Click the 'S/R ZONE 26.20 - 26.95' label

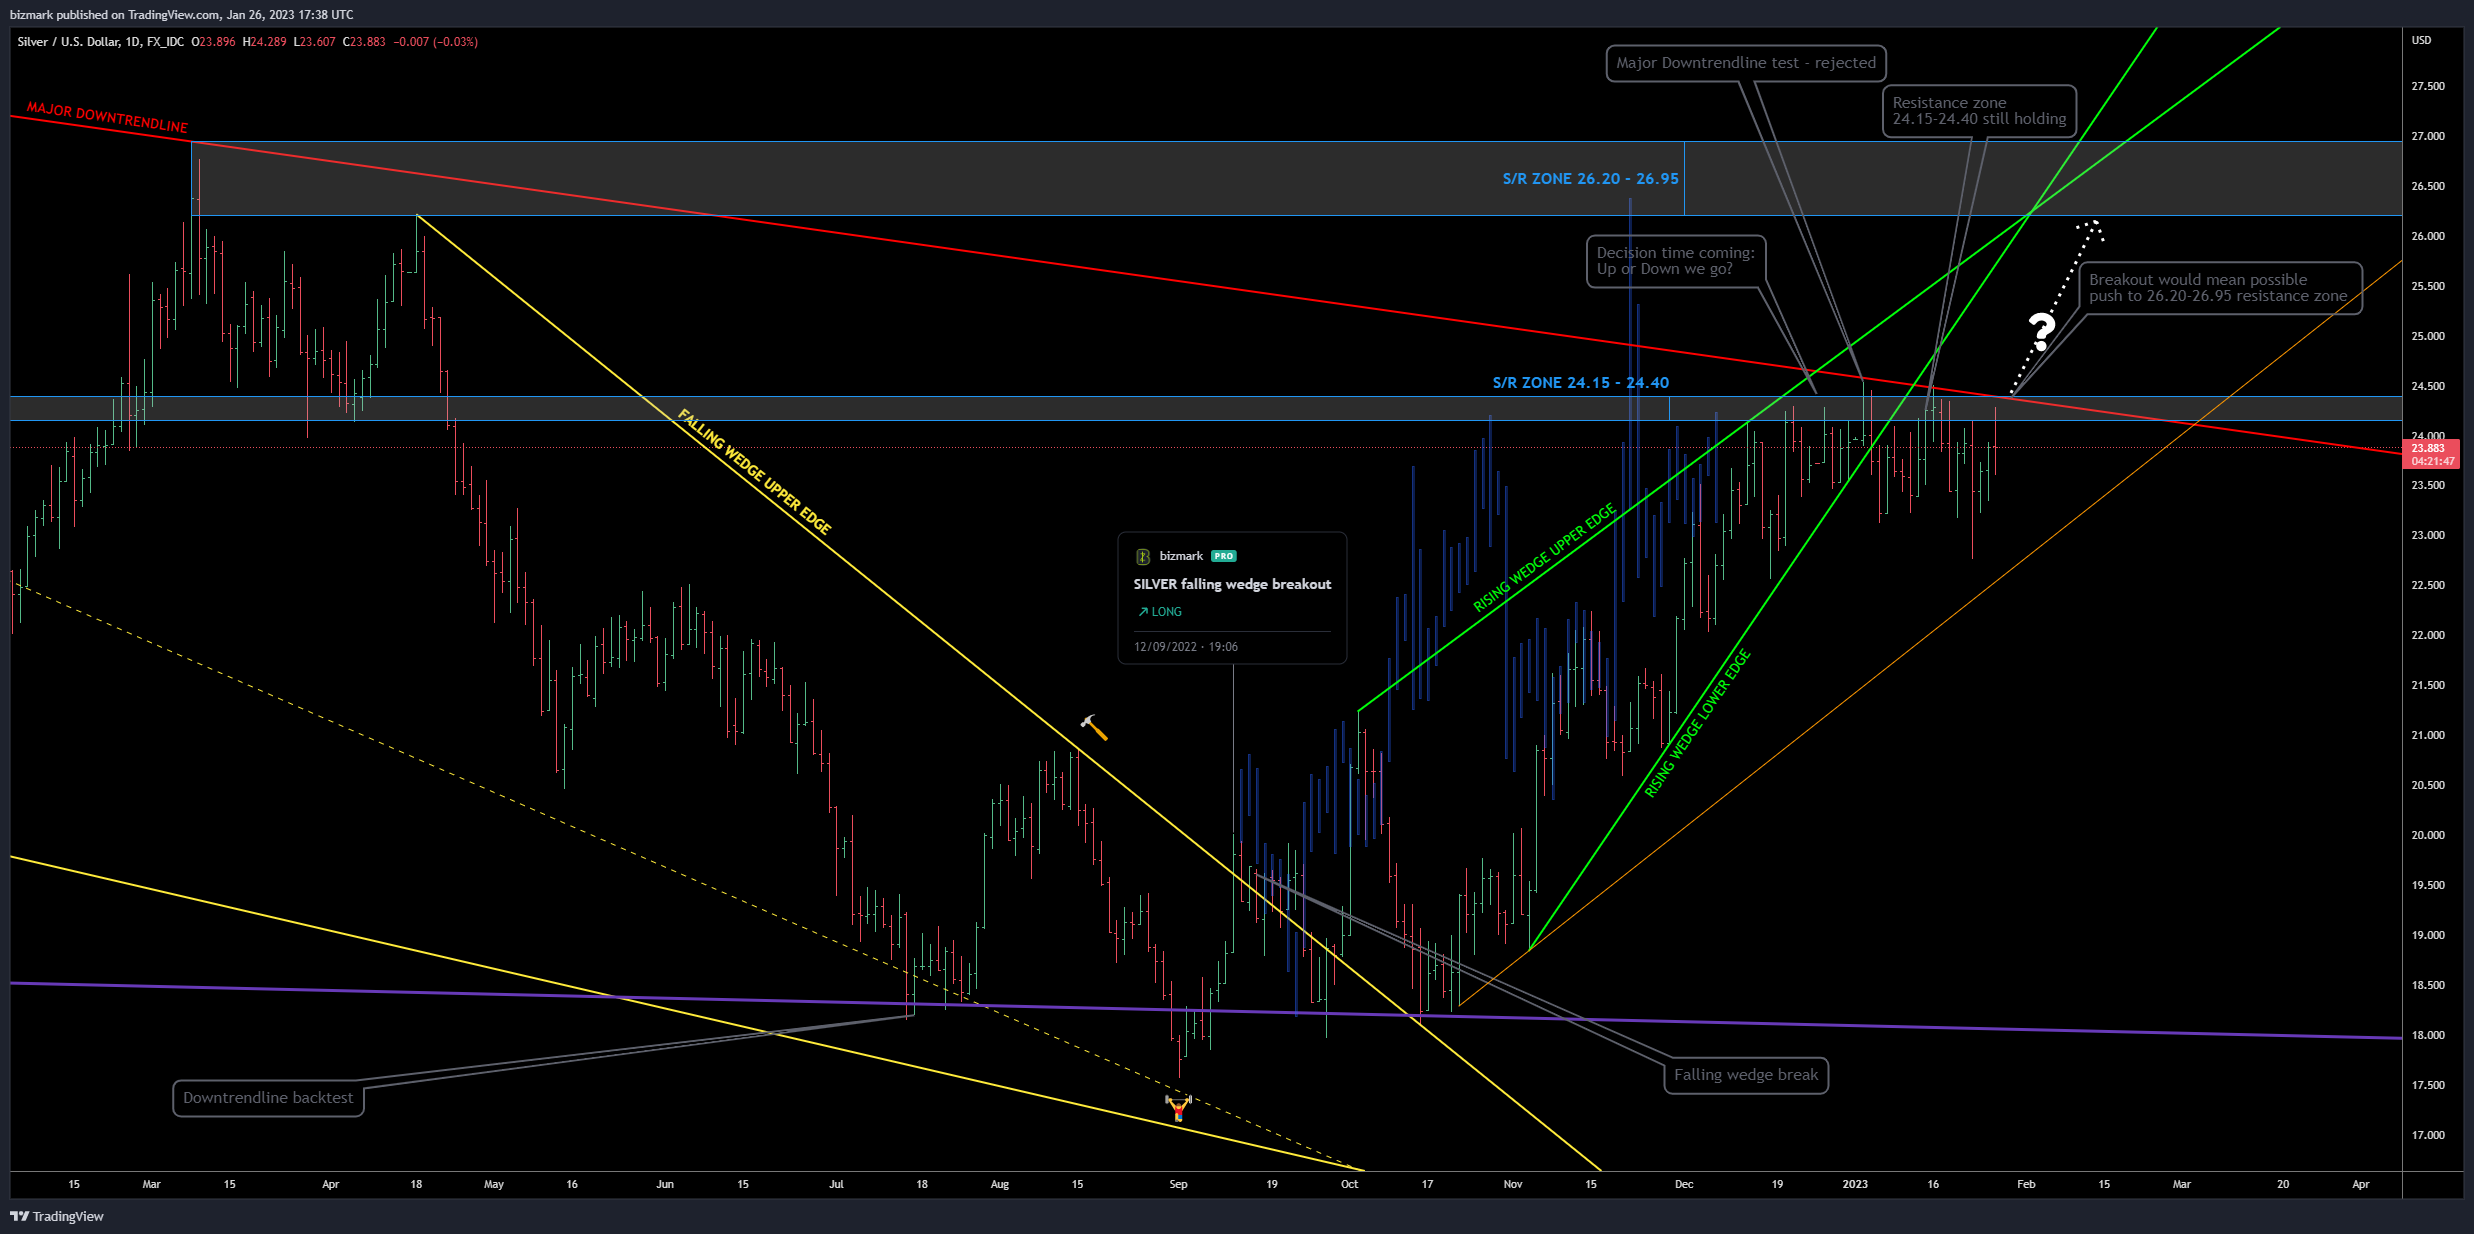tap(1590, 179)
